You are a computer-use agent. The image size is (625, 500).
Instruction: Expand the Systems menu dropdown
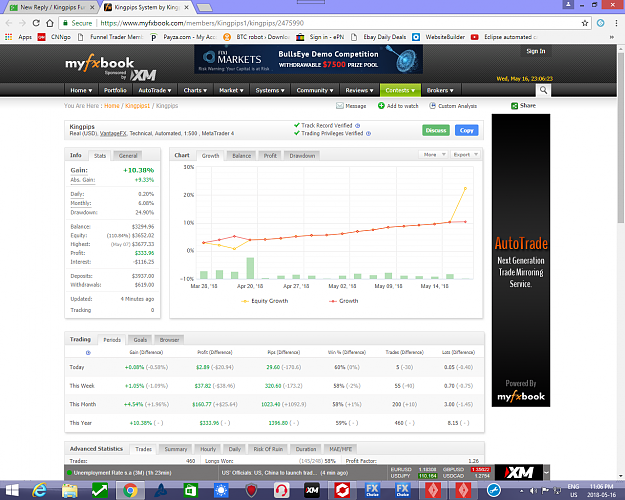tap(270, 90)
